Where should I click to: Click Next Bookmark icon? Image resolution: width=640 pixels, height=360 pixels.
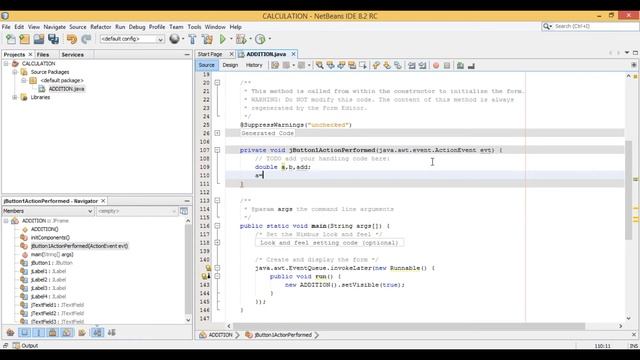click(x=387, y=65)
